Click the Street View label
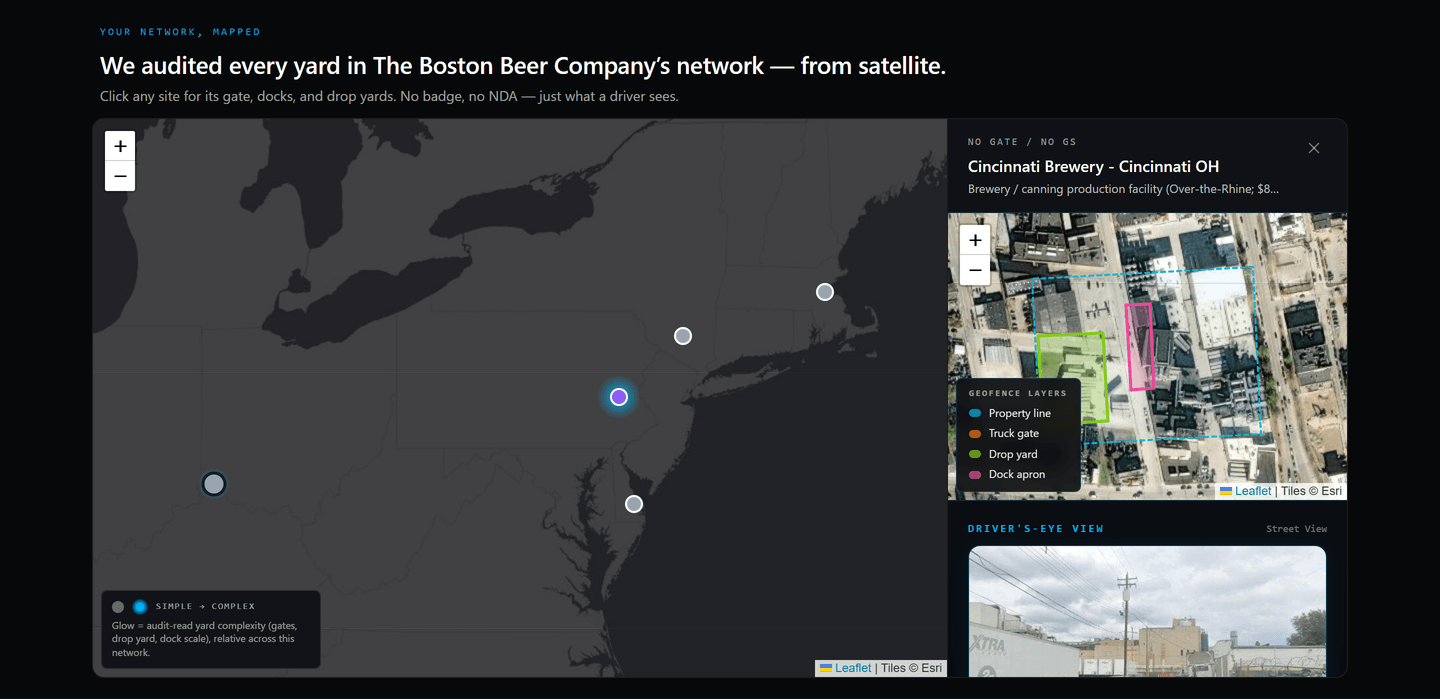The width and height of the screenshot is (1440, 699). (x=1297, y=529)
